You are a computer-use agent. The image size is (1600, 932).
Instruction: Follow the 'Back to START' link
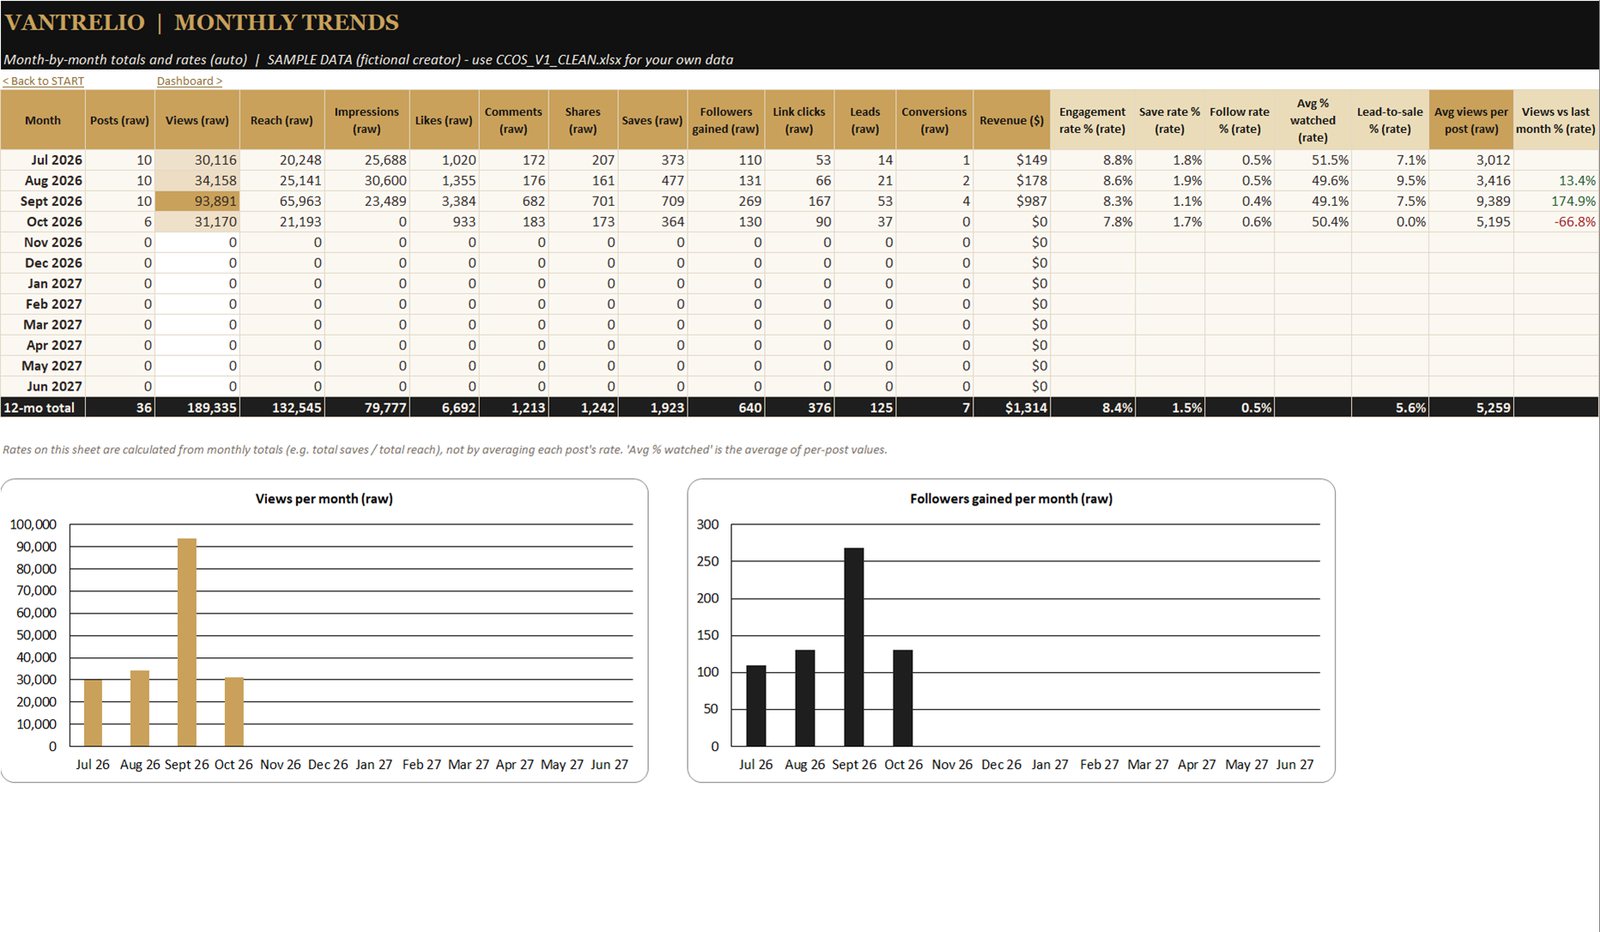(x=43, y=81)
